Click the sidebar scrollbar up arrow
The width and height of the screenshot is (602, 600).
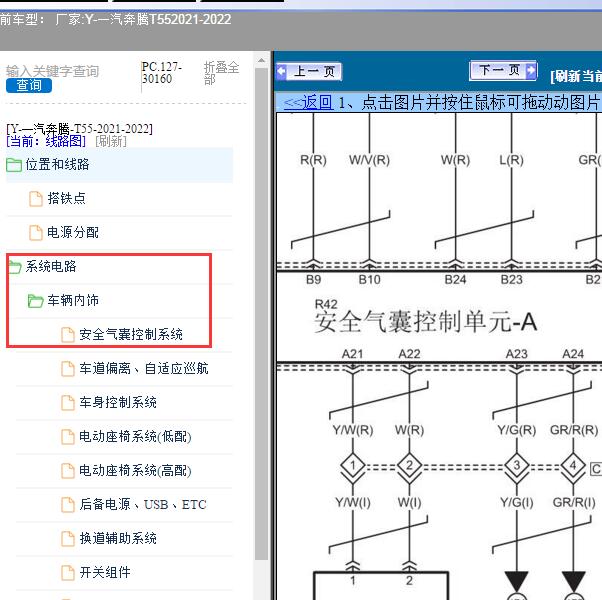261,60
